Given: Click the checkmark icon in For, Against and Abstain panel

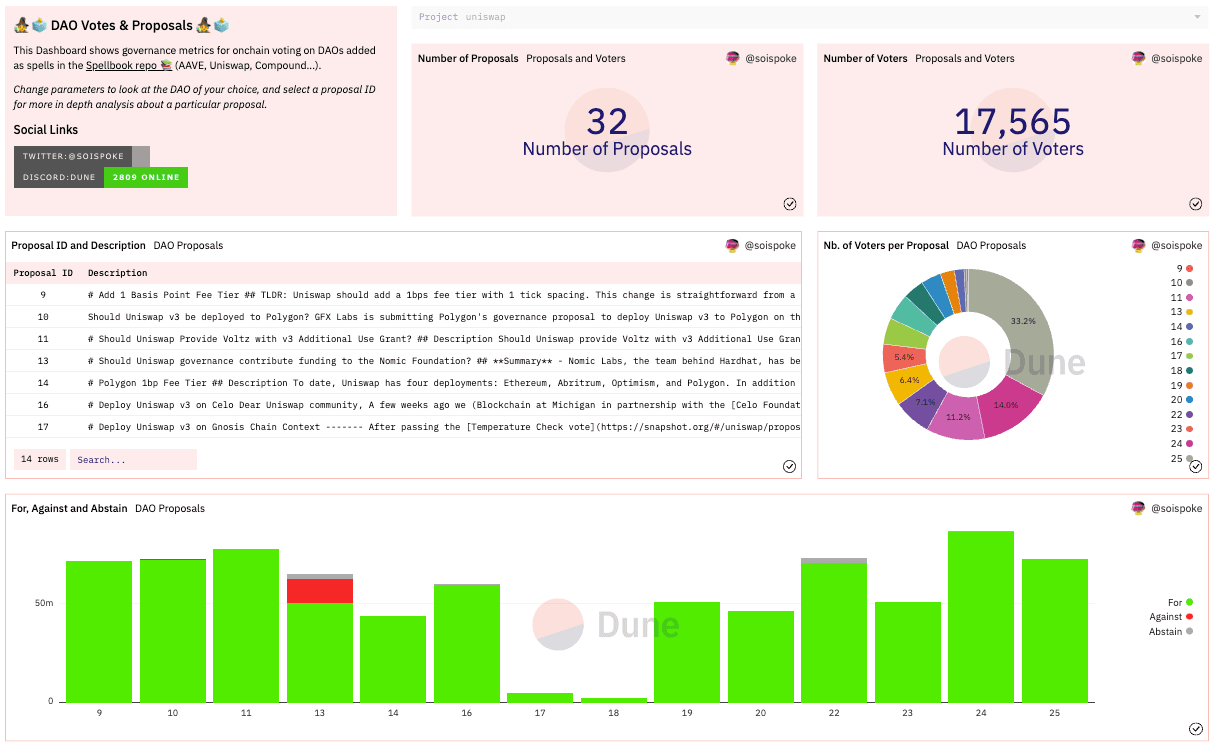Looking at the screenshot, I should coord(1196,729).
